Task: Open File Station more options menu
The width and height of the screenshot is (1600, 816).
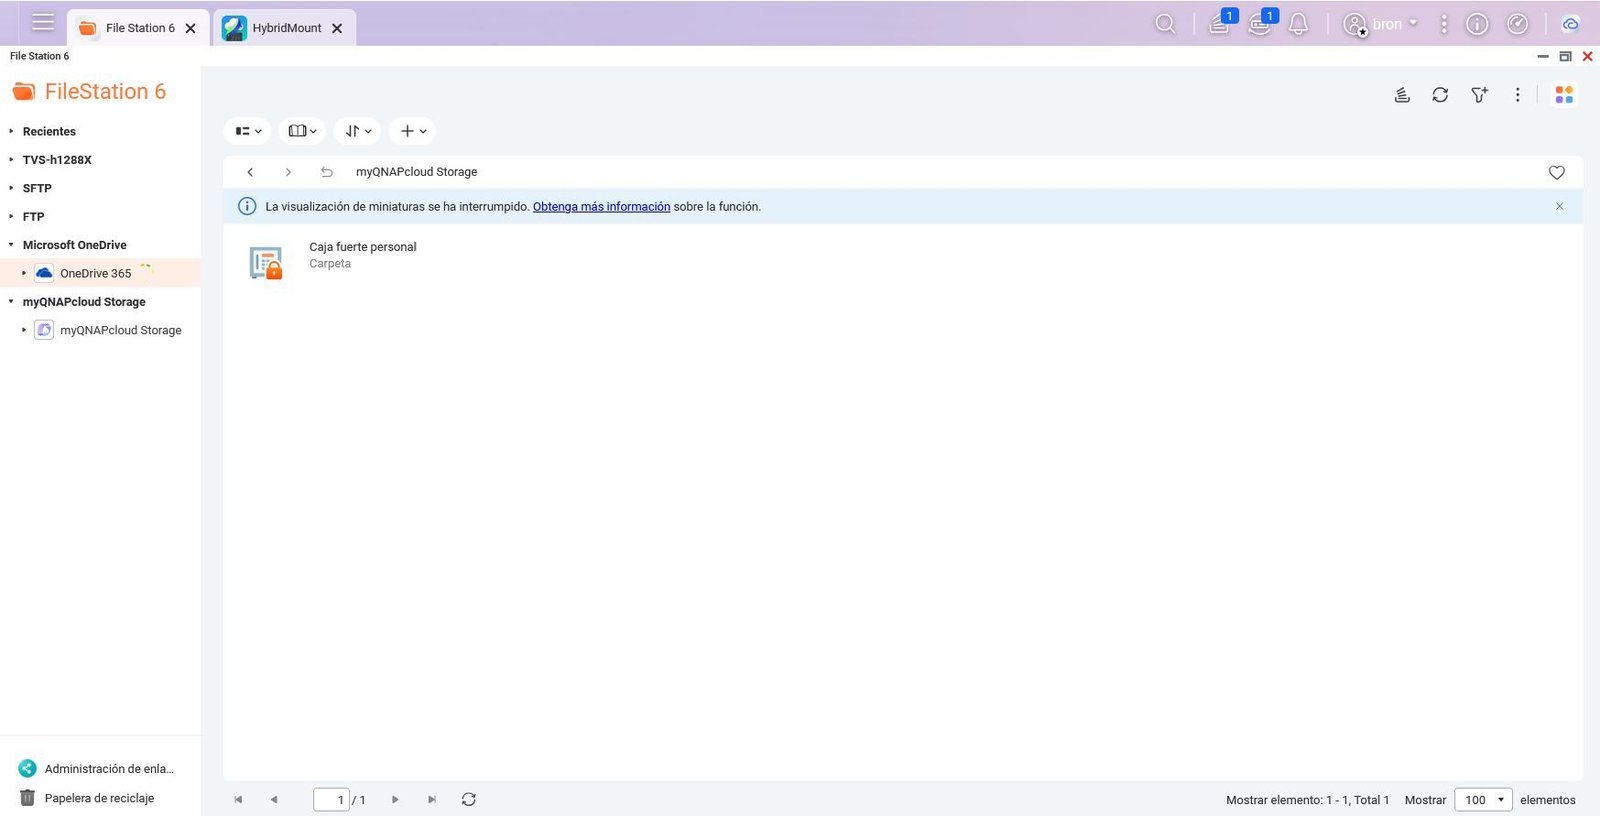Action: pos(1517,94)
